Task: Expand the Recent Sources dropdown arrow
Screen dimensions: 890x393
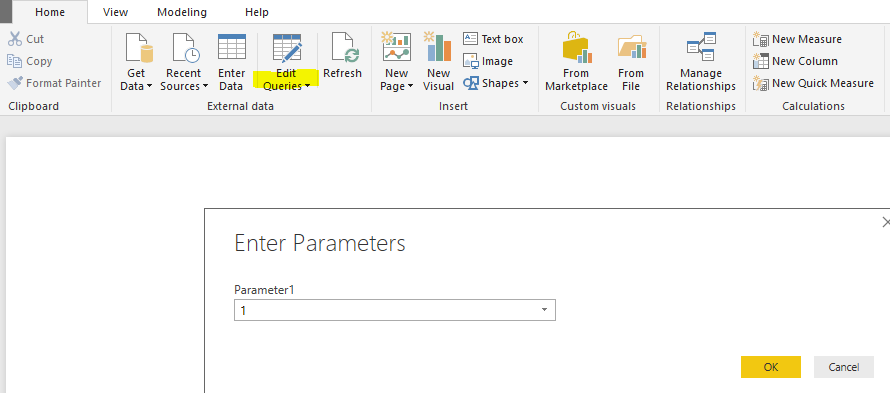Action: click(x=205, y=87)
